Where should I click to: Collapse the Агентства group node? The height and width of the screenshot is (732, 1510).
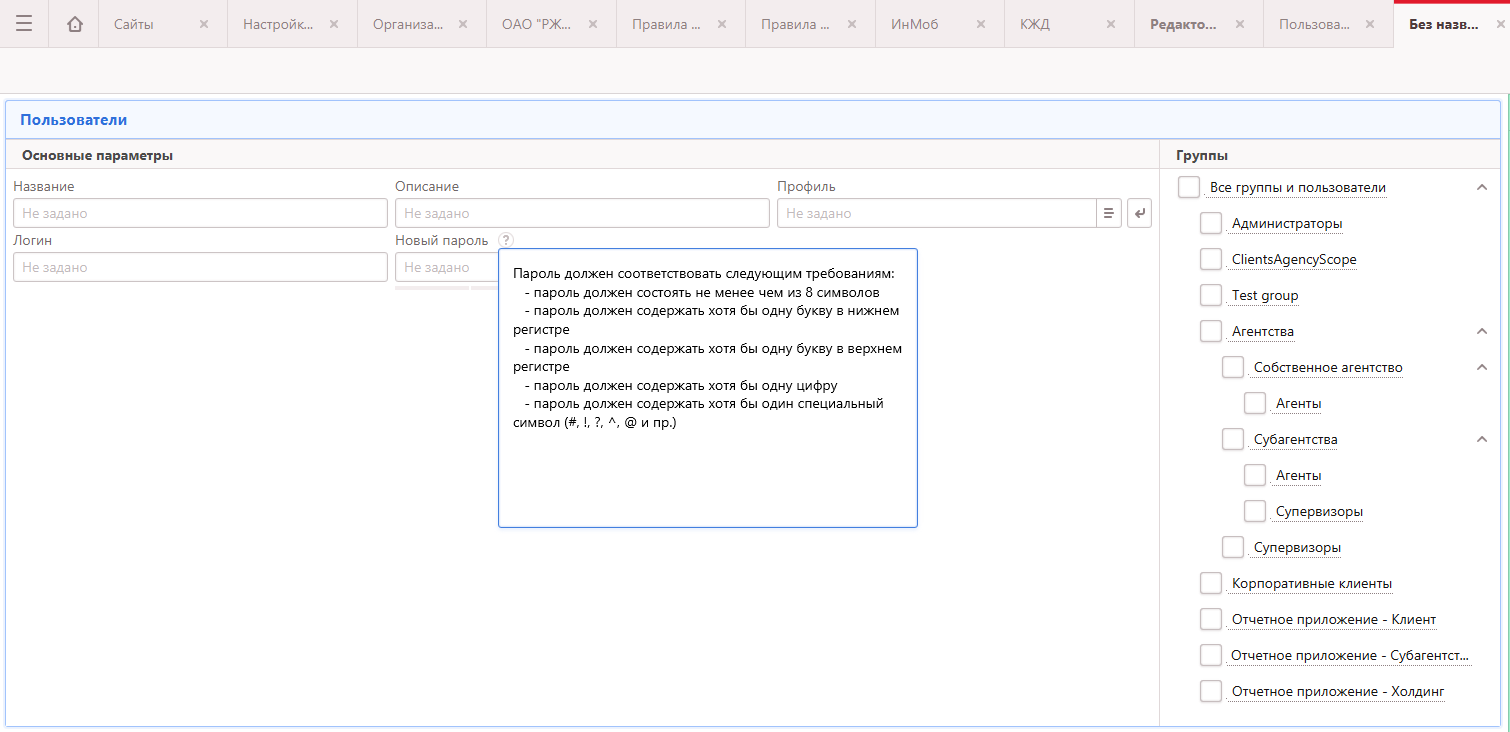(x=1482, y=331)
